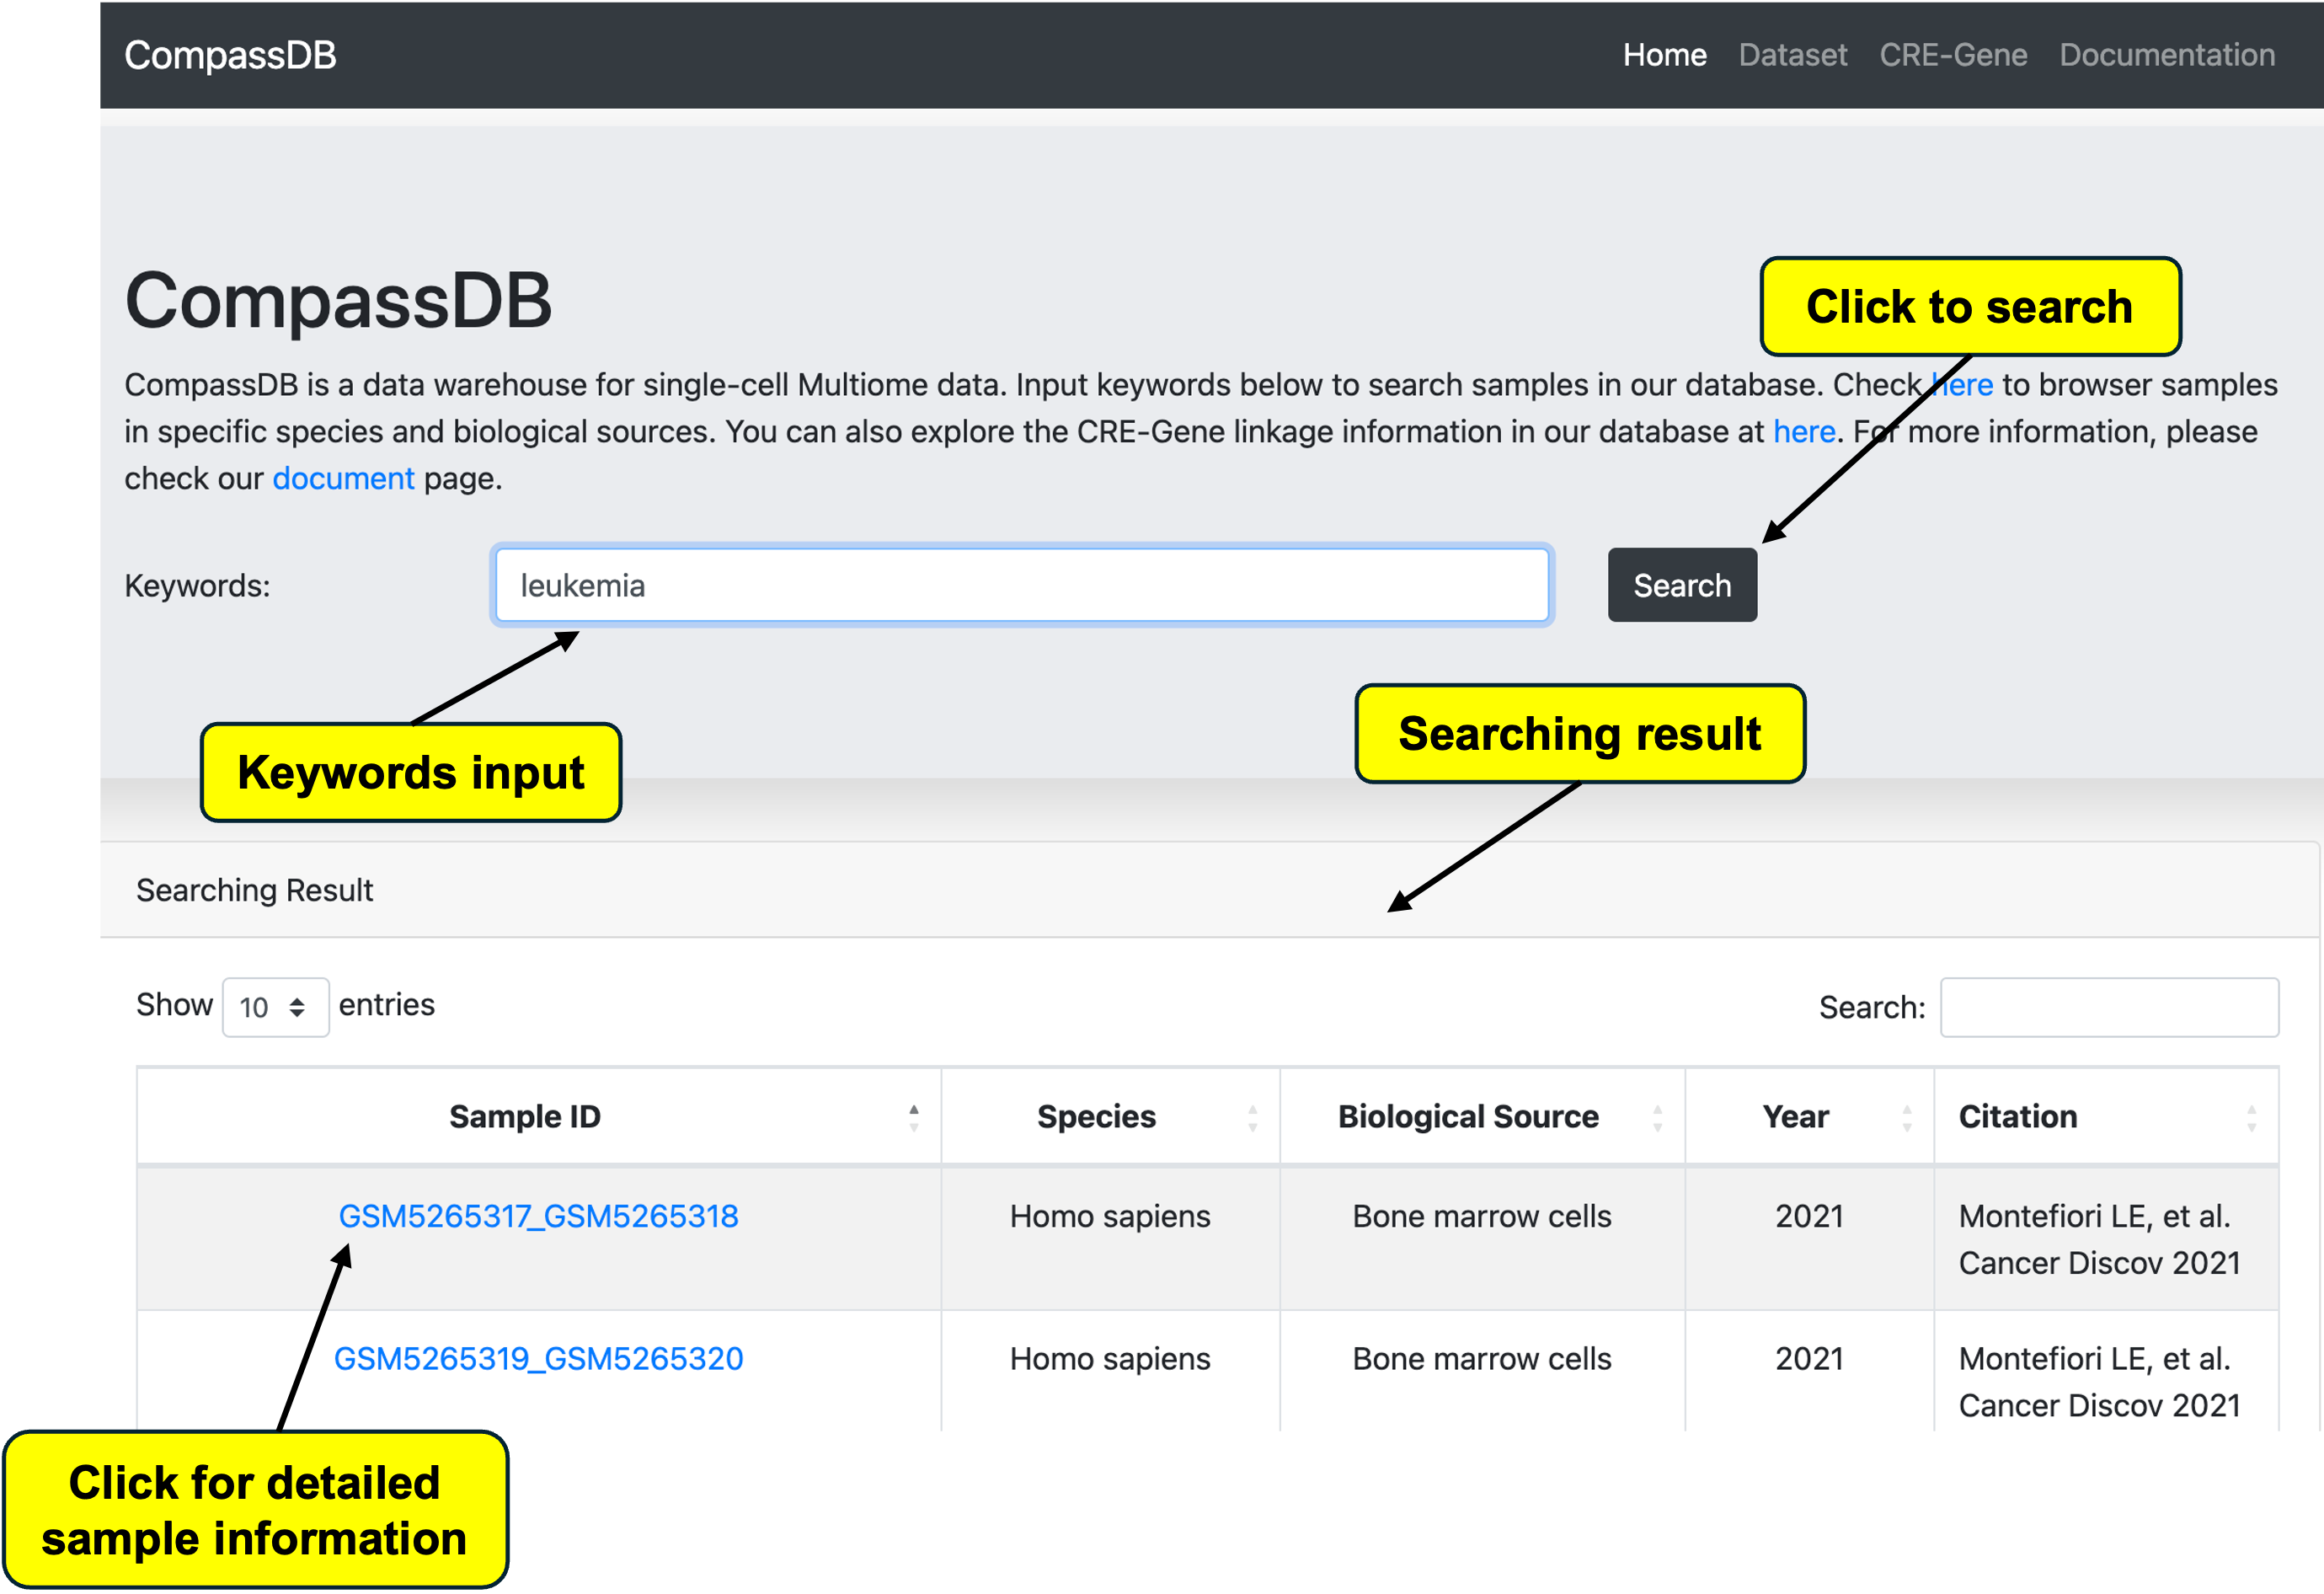Screen dimensions: 2324x1594
Task: Open sample GSM5265319_GSM5265320 details
Action: click(538, 1359)
